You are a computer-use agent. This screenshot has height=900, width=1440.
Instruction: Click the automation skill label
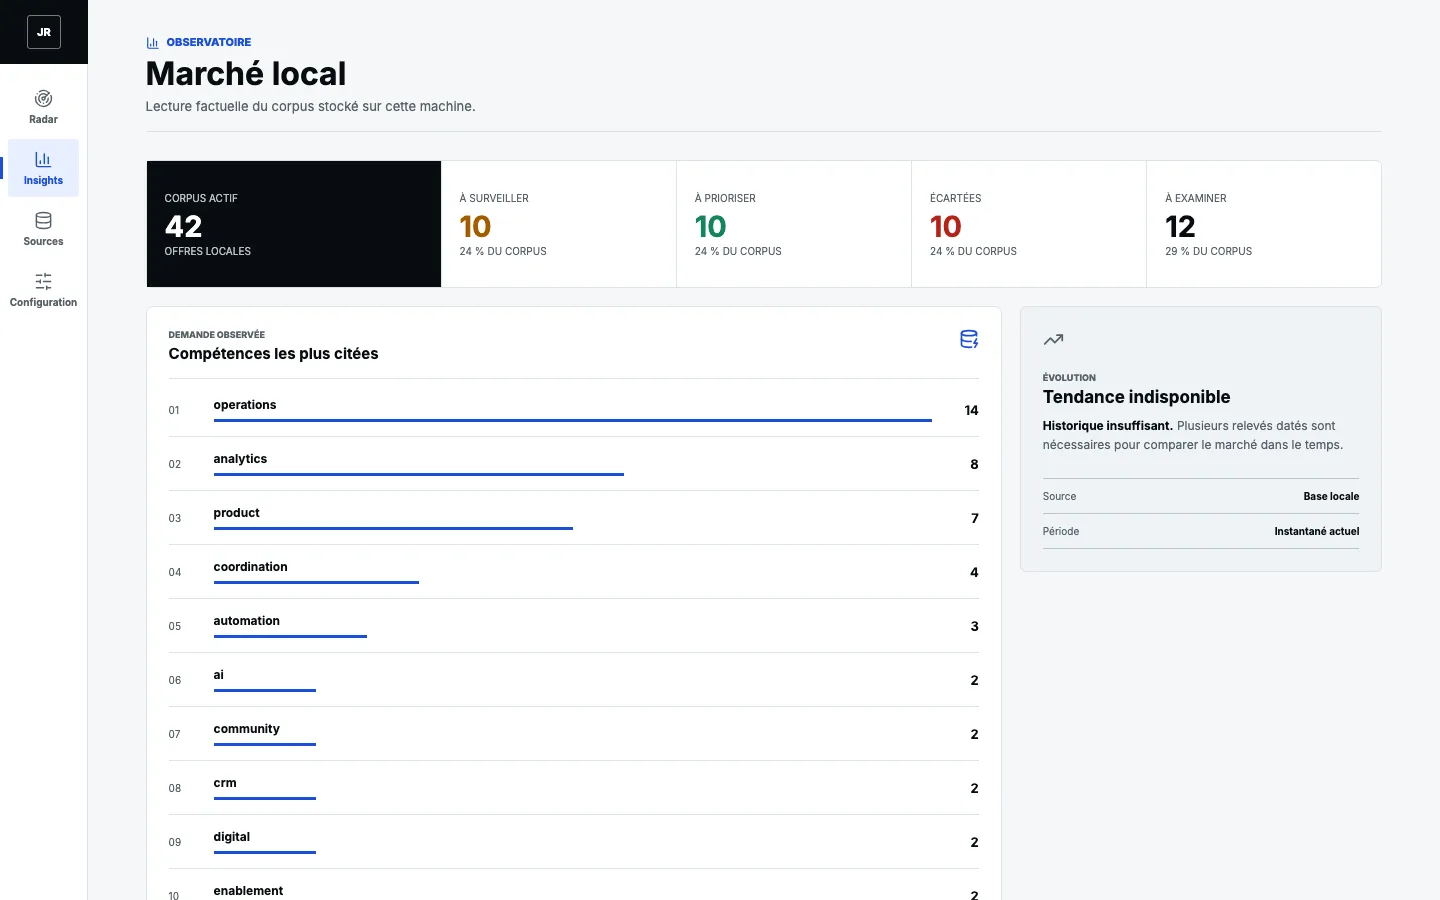tap(246, 621)
